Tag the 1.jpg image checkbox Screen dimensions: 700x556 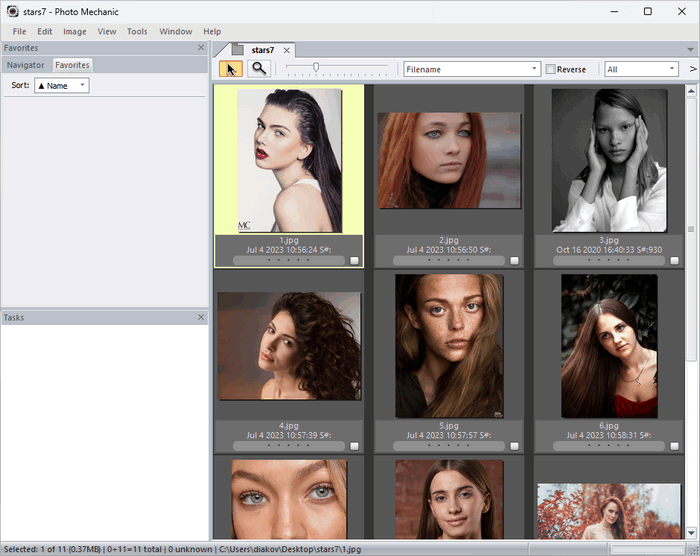pos(354,260)
